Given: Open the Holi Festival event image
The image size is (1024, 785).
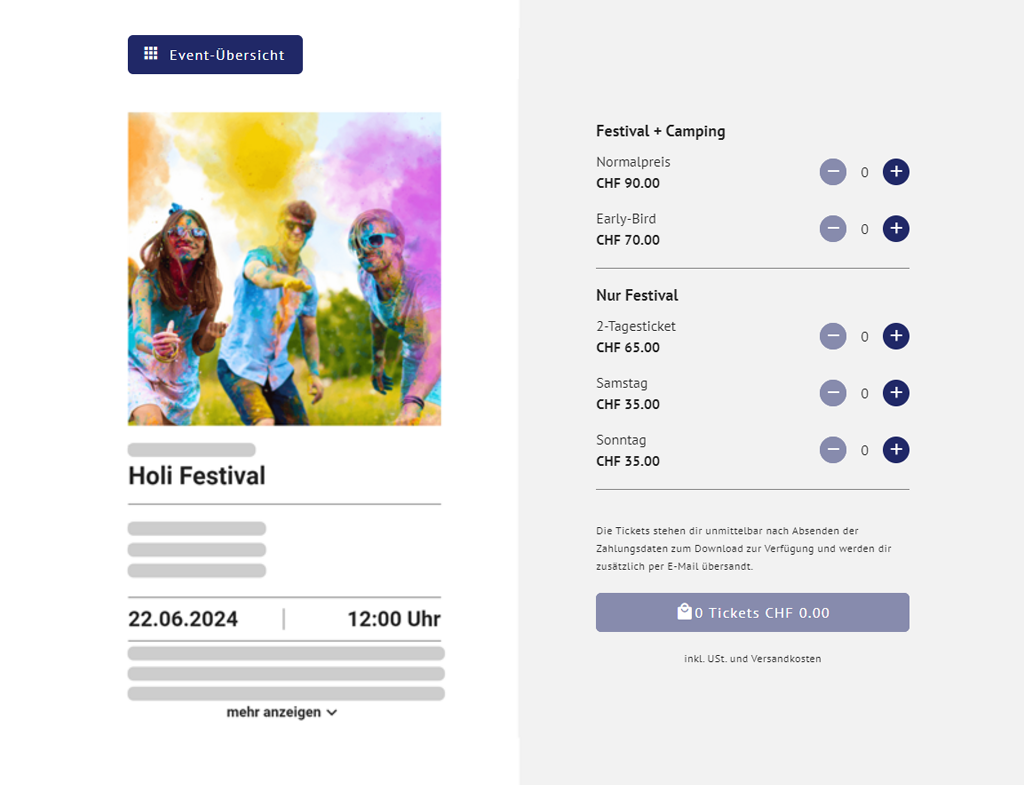Looking at the screenshot, I should click(284, 269).
